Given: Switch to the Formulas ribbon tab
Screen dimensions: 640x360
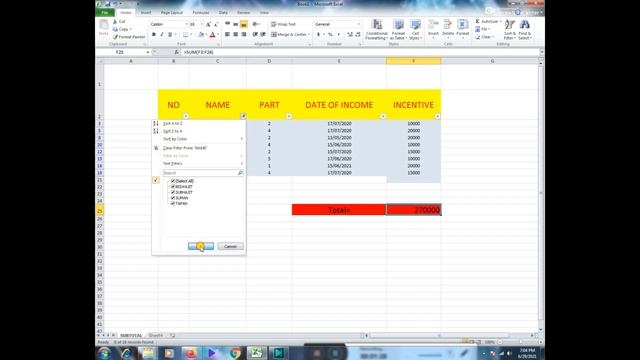Looking at the screenshot, I should pyautogui.click(x=201, y=13).
